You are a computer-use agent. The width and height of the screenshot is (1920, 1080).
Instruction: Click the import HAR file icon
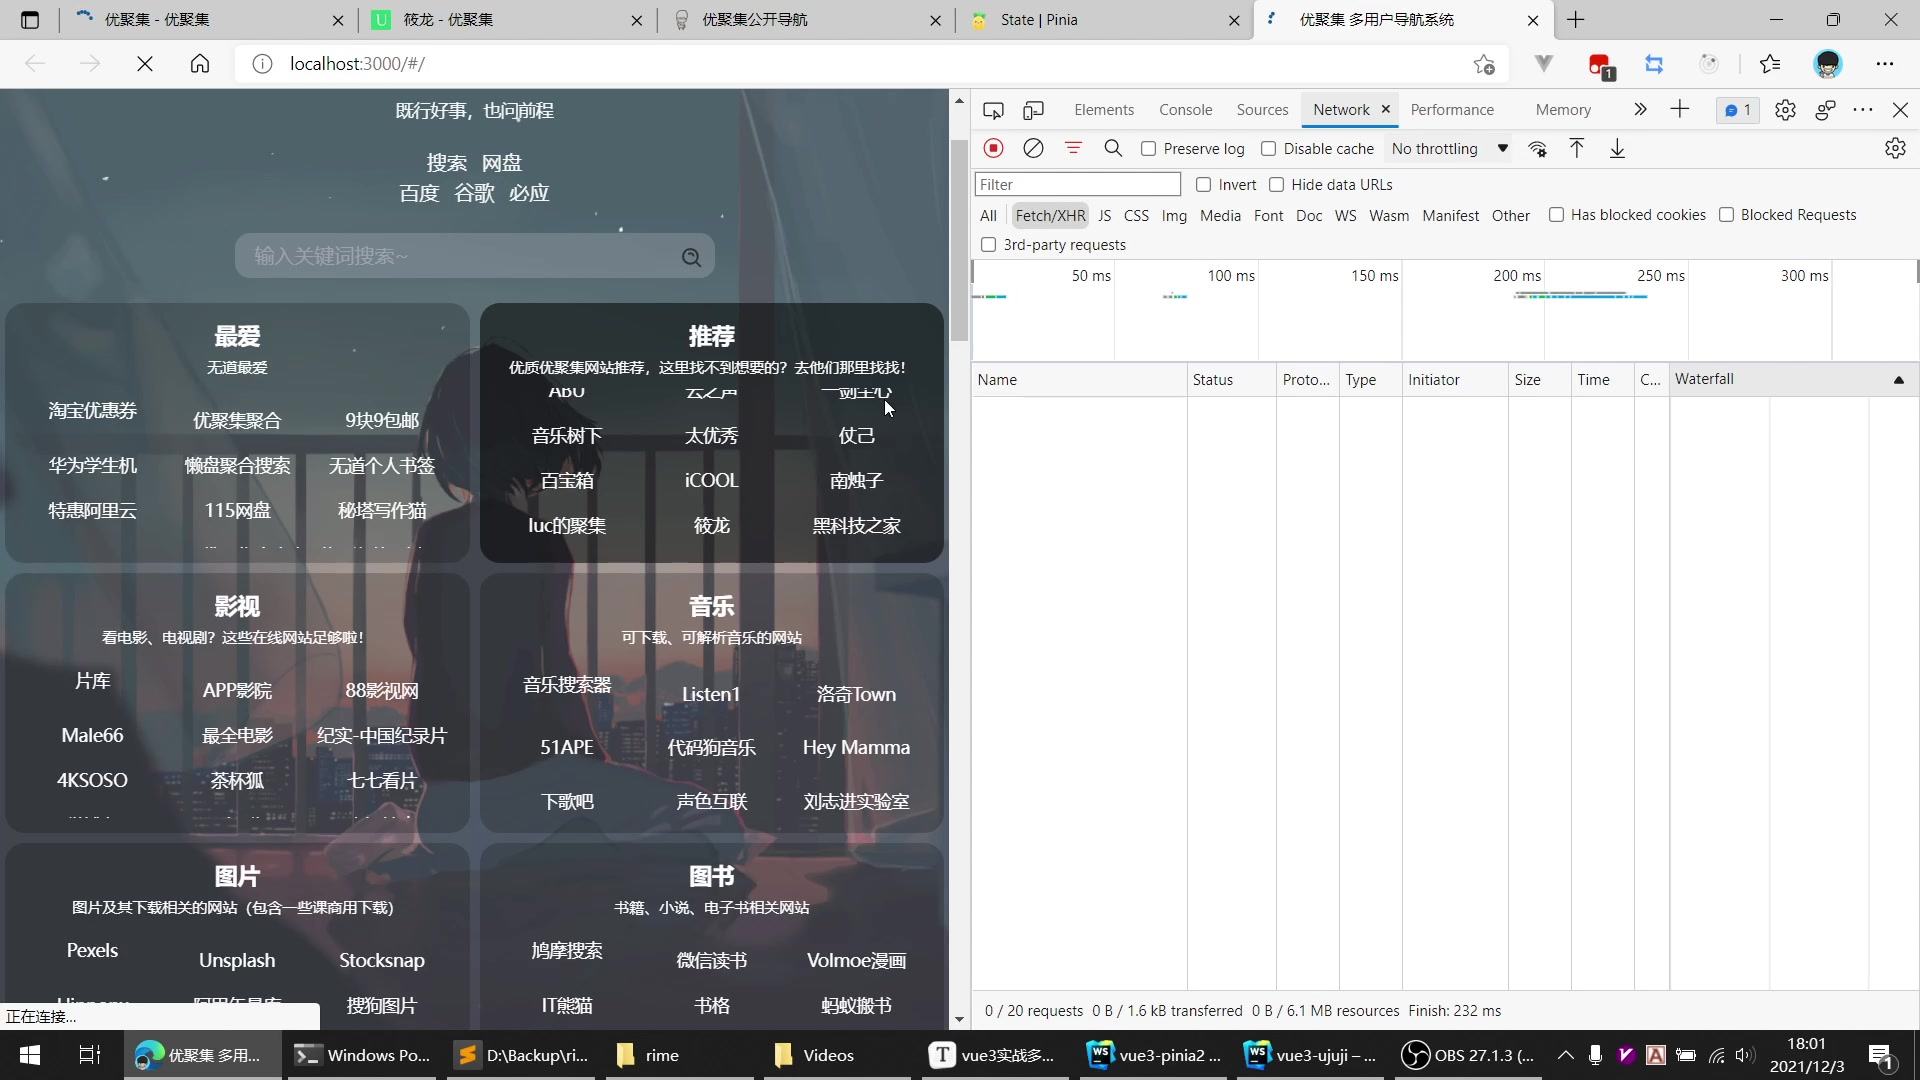coord(1577,148)
